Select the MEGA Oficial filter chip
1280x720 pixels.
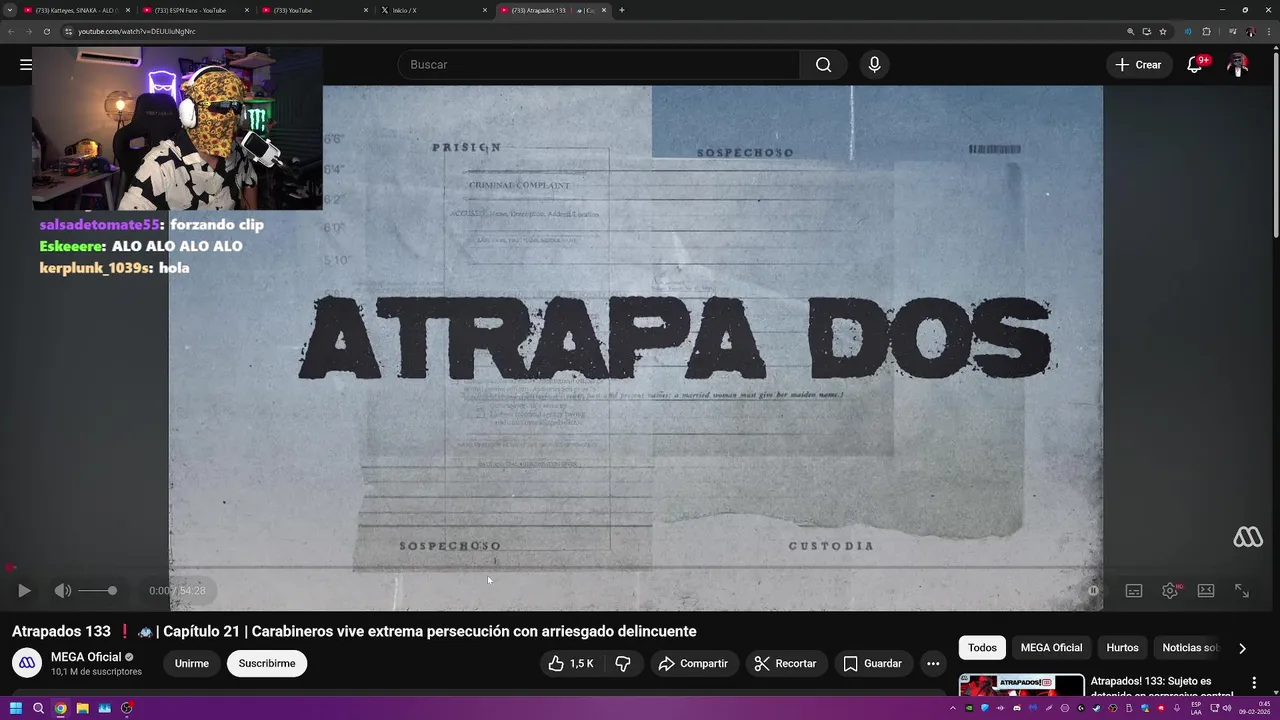tap(1051, 648)
